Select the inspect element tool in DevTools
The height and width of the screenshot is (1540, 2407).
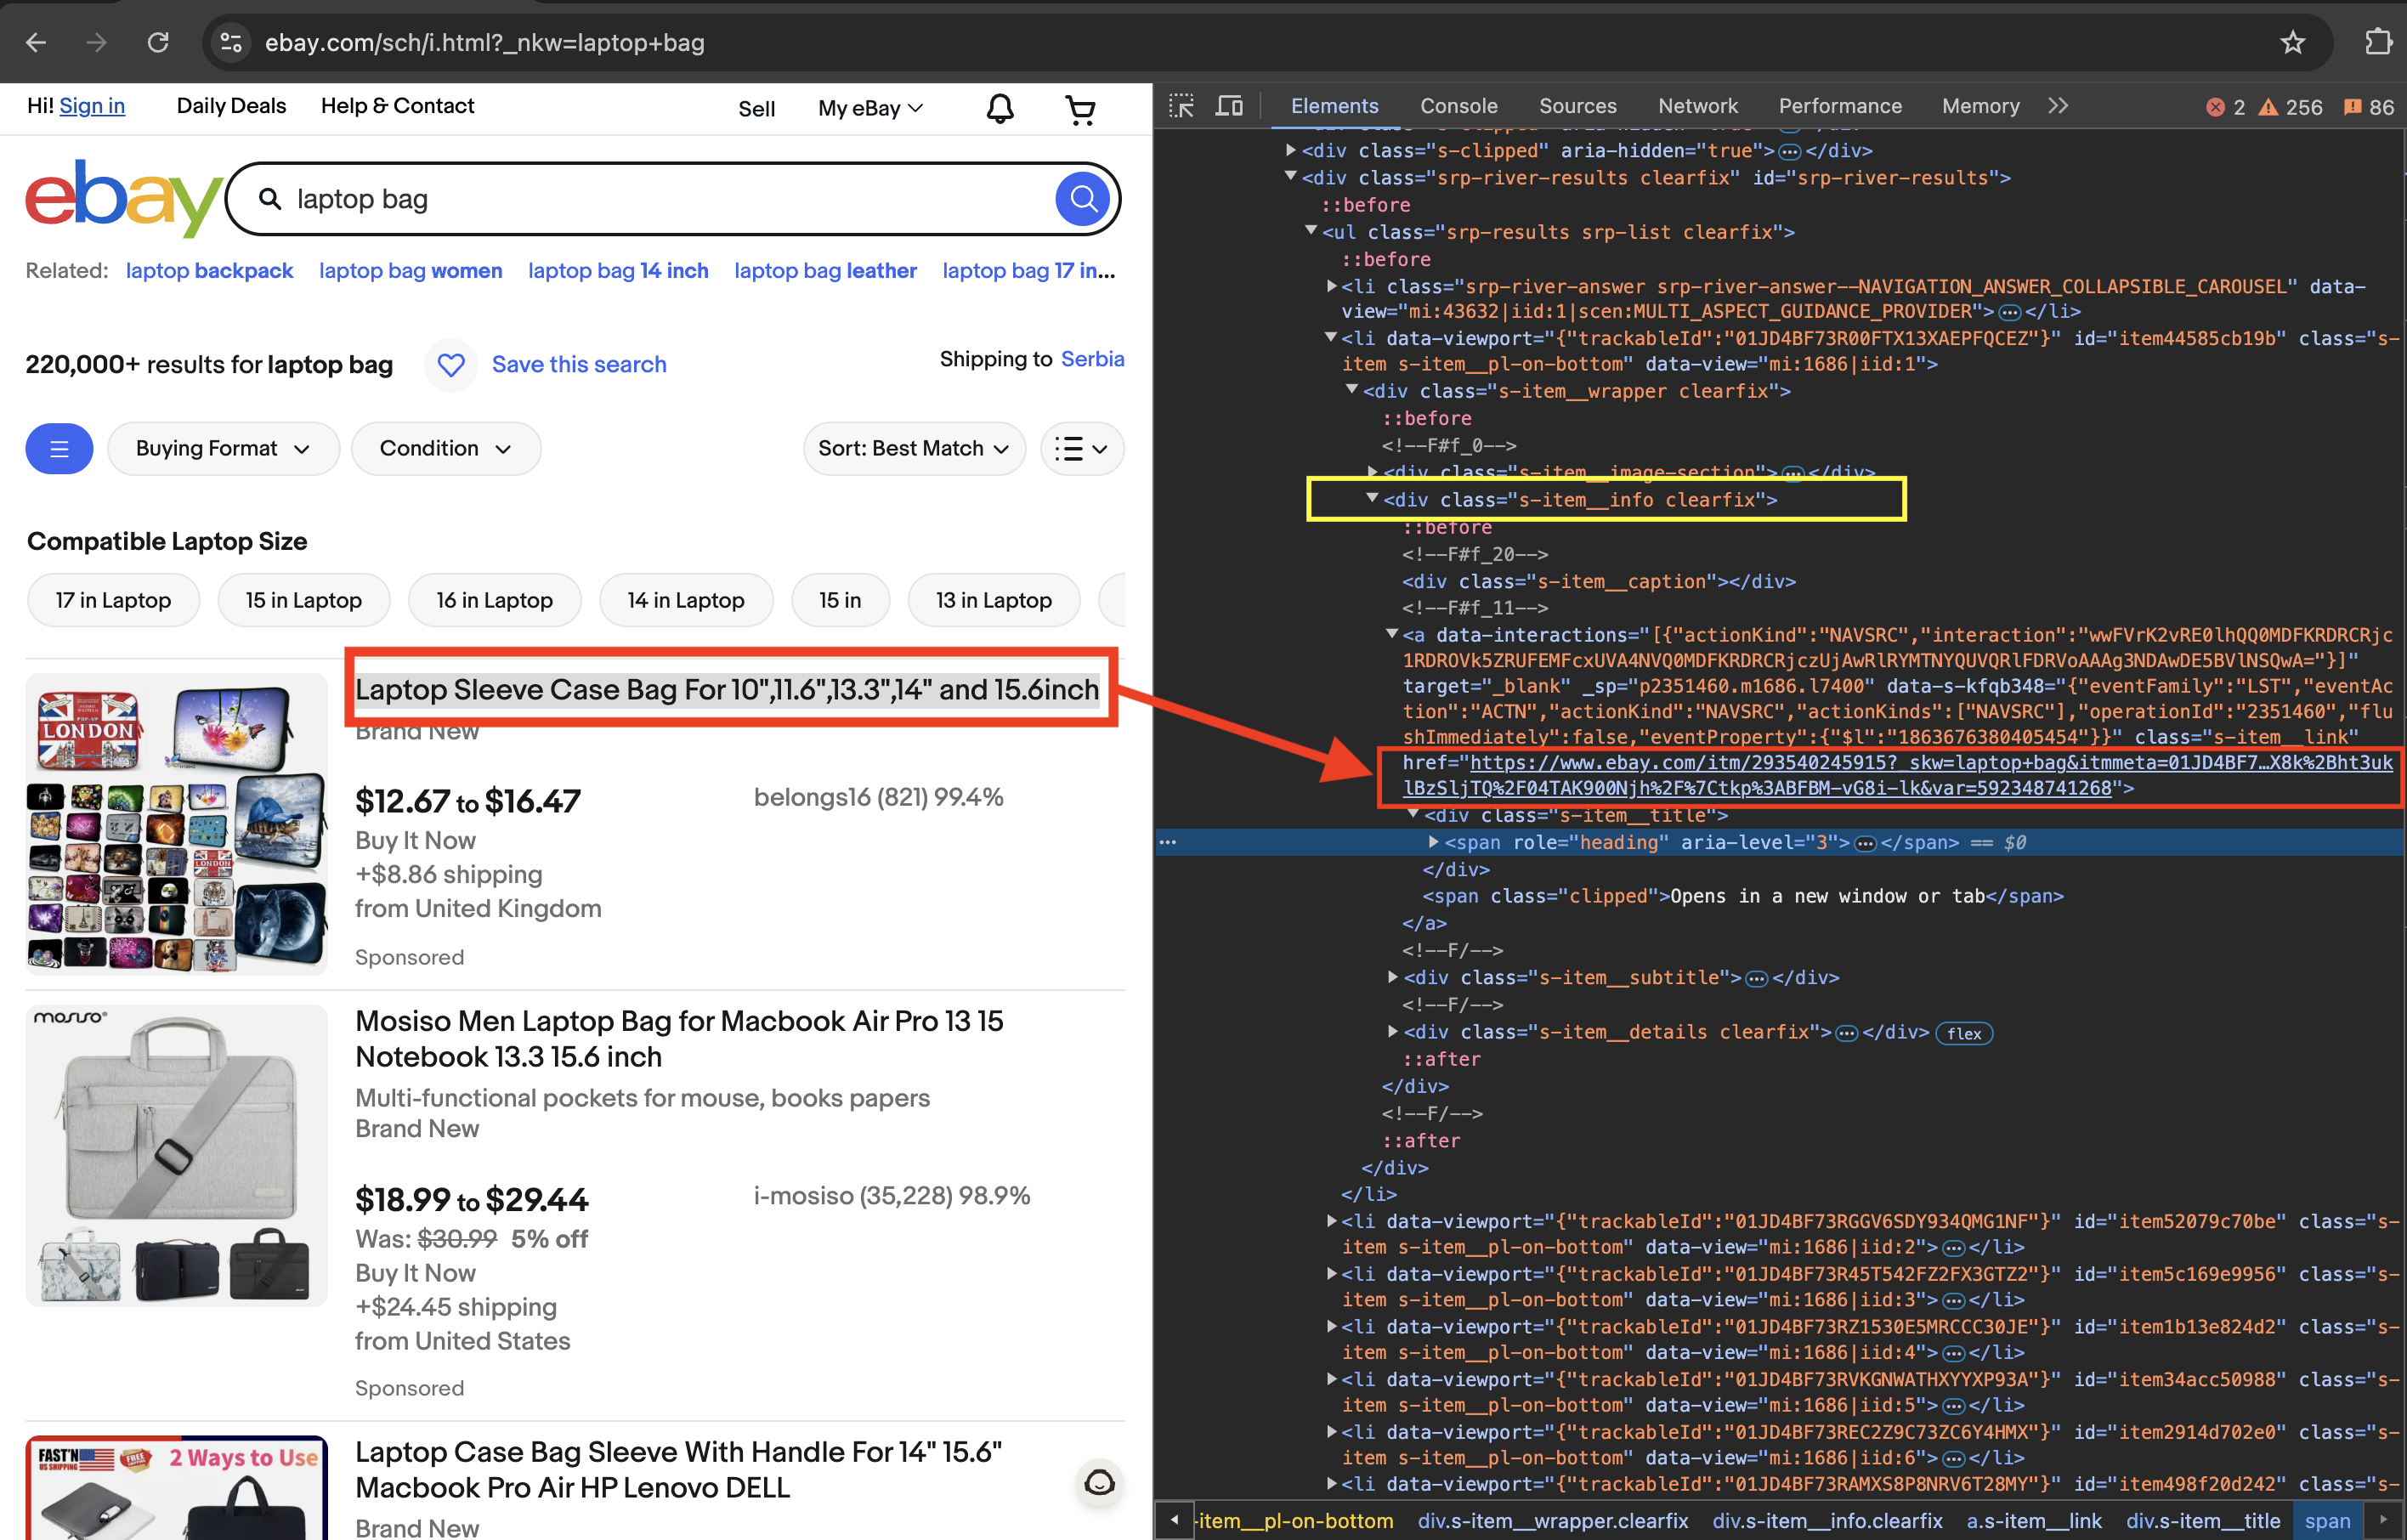coord(1181,105)
